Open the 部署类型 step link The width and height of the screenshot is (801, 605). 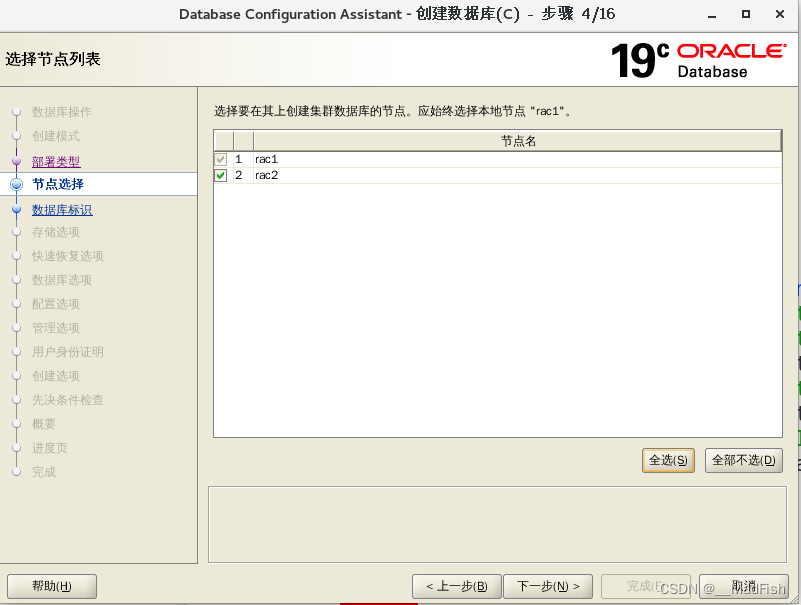(x=56, y=161)
